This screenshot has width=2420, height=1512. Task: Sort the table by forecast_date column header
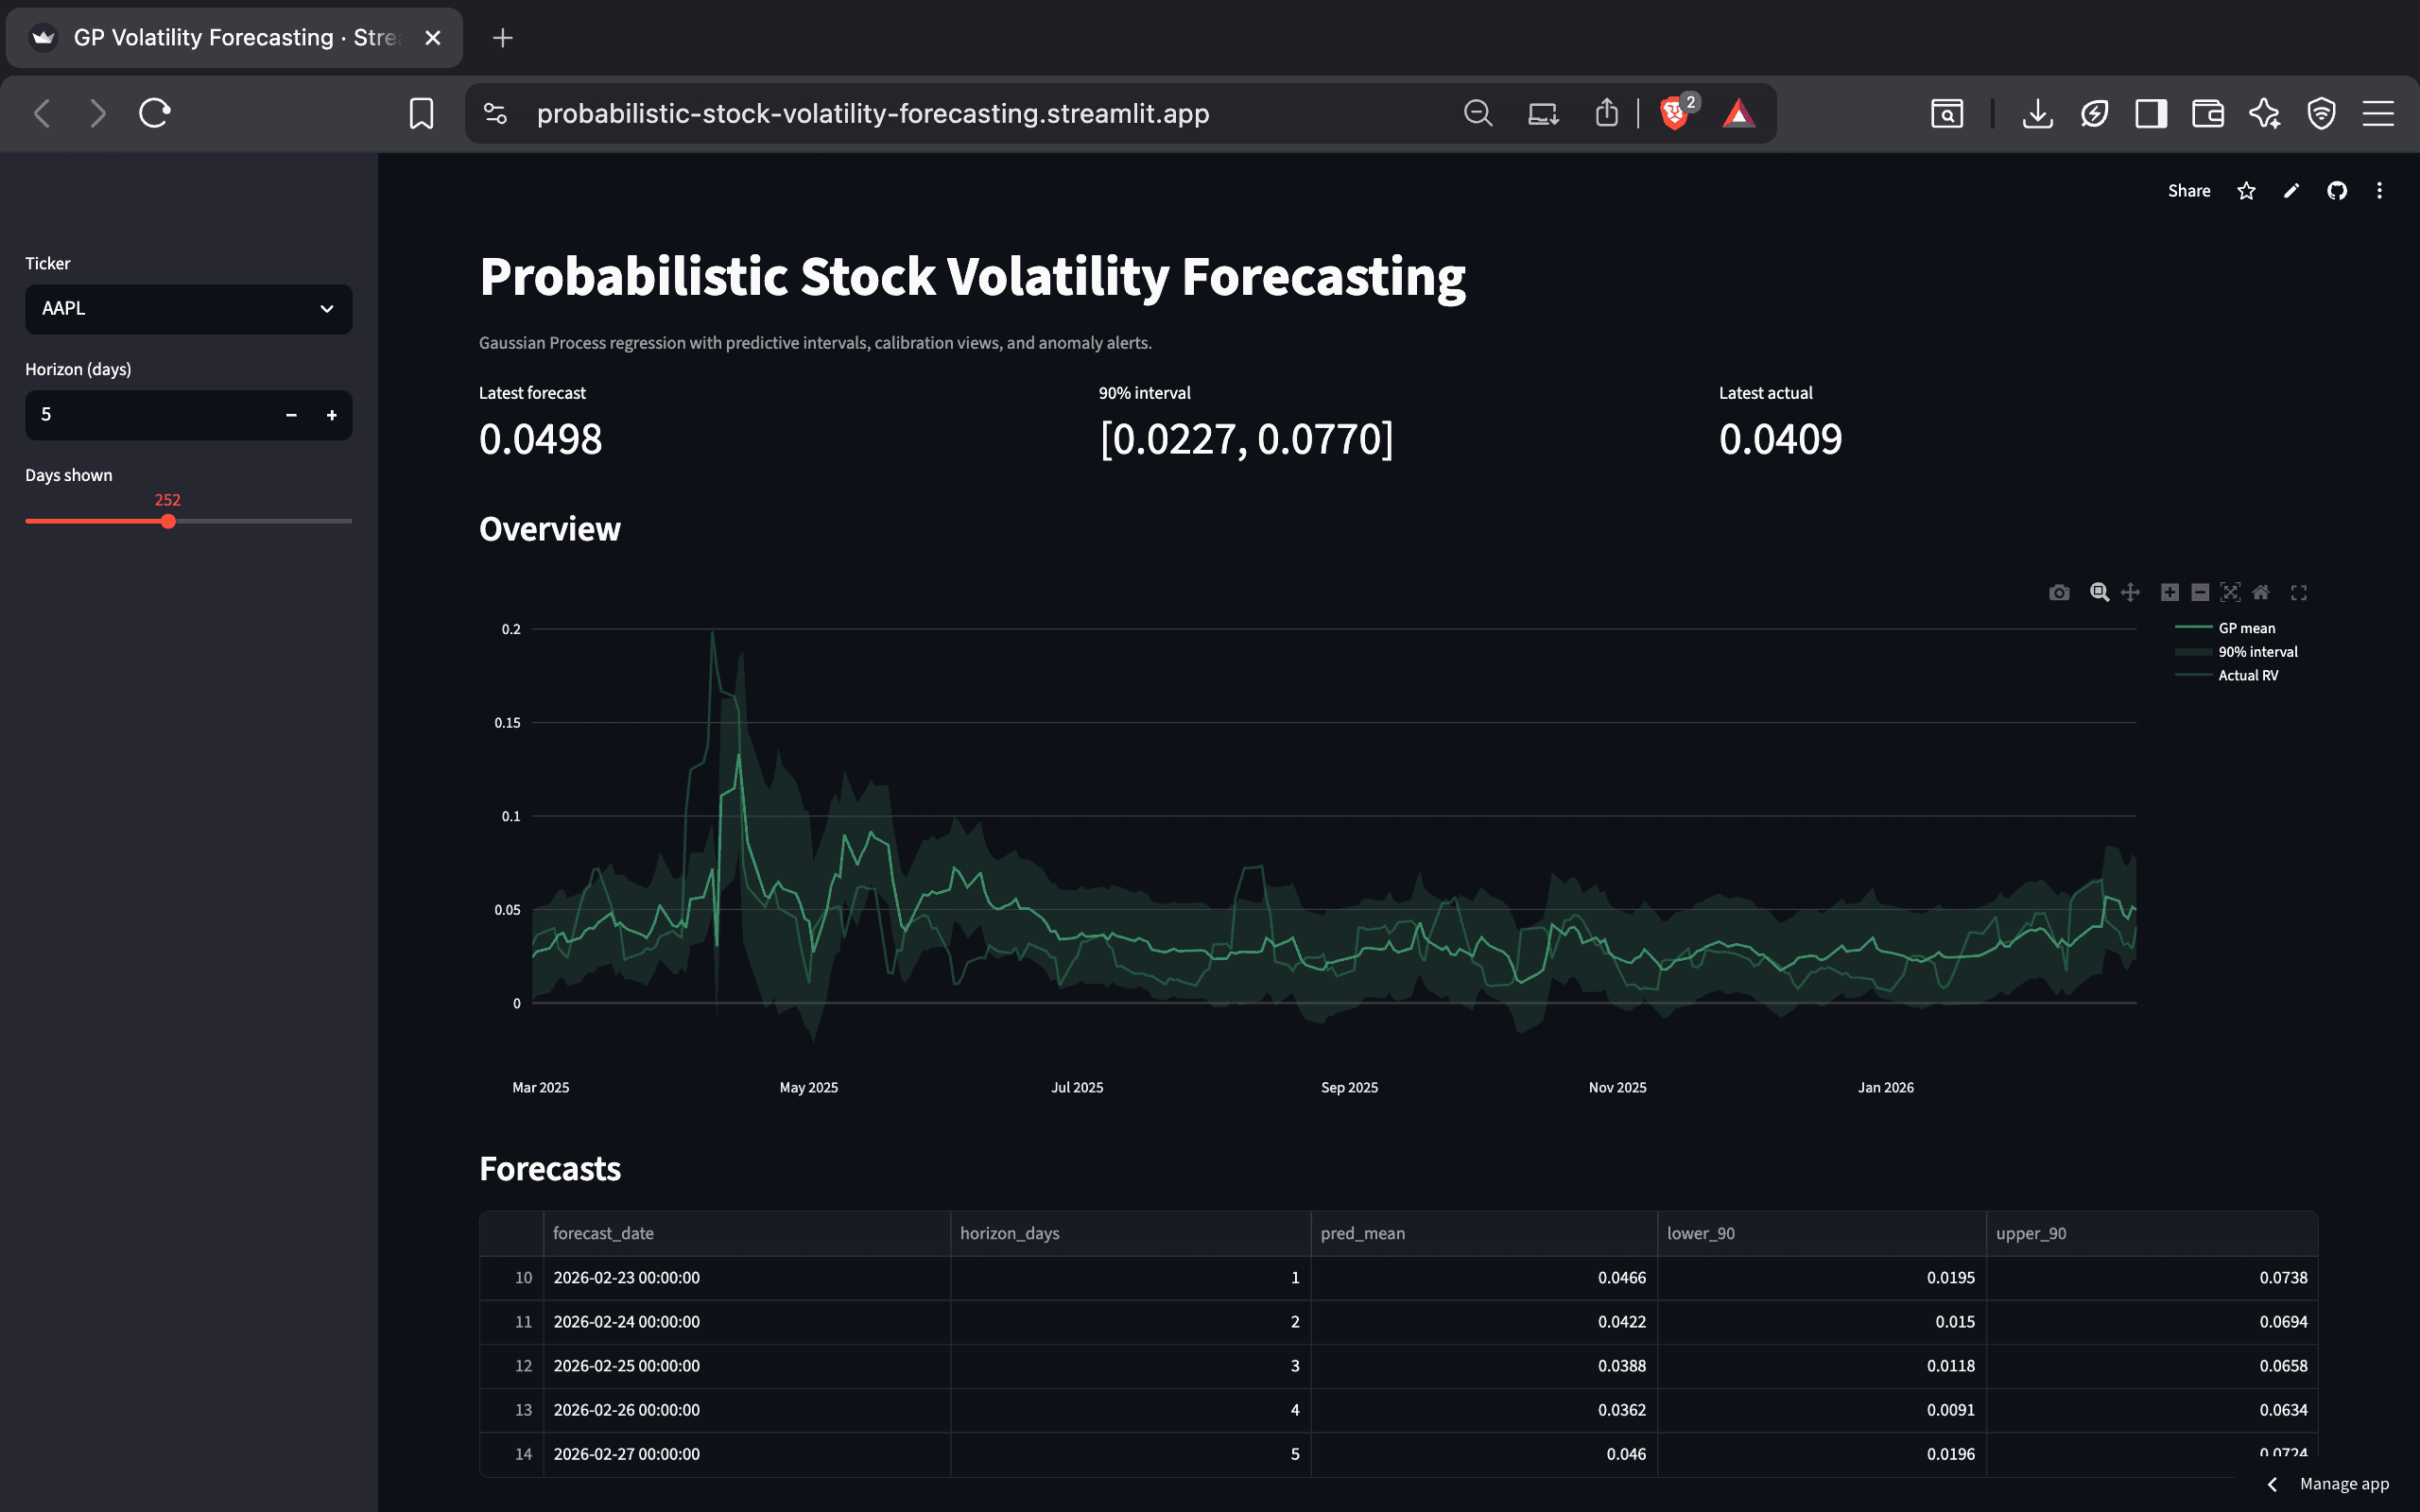(603, 1233)
